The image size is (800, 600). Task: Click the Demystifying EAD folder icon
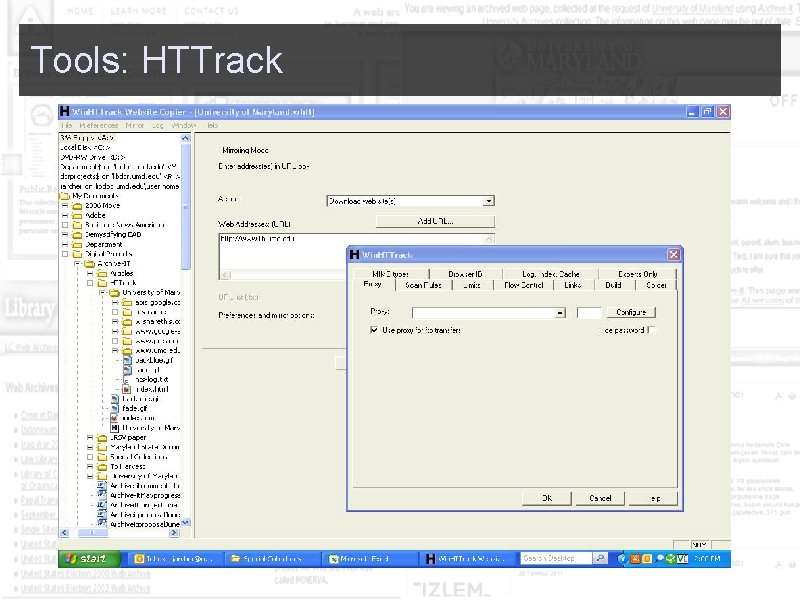click(x=77, y=235)
